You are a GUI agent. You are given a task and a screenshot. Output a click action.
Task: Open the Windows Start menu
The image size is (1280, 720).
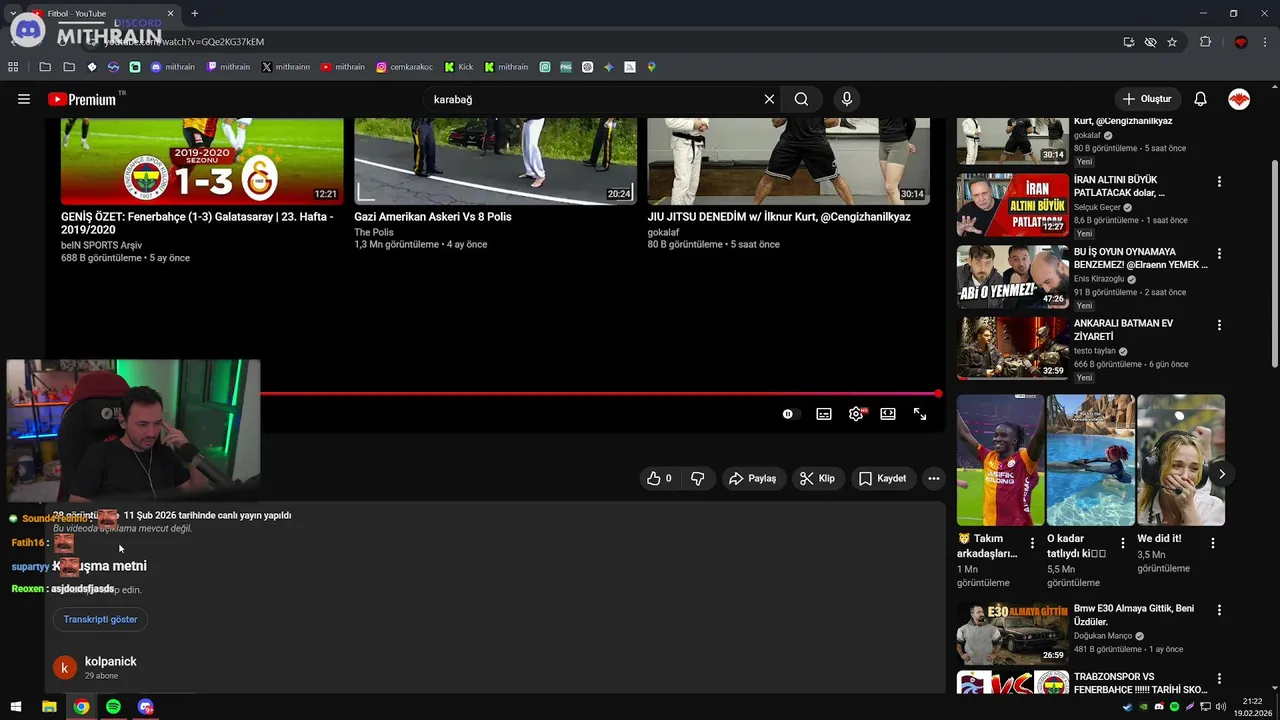(x=16, y=707)
